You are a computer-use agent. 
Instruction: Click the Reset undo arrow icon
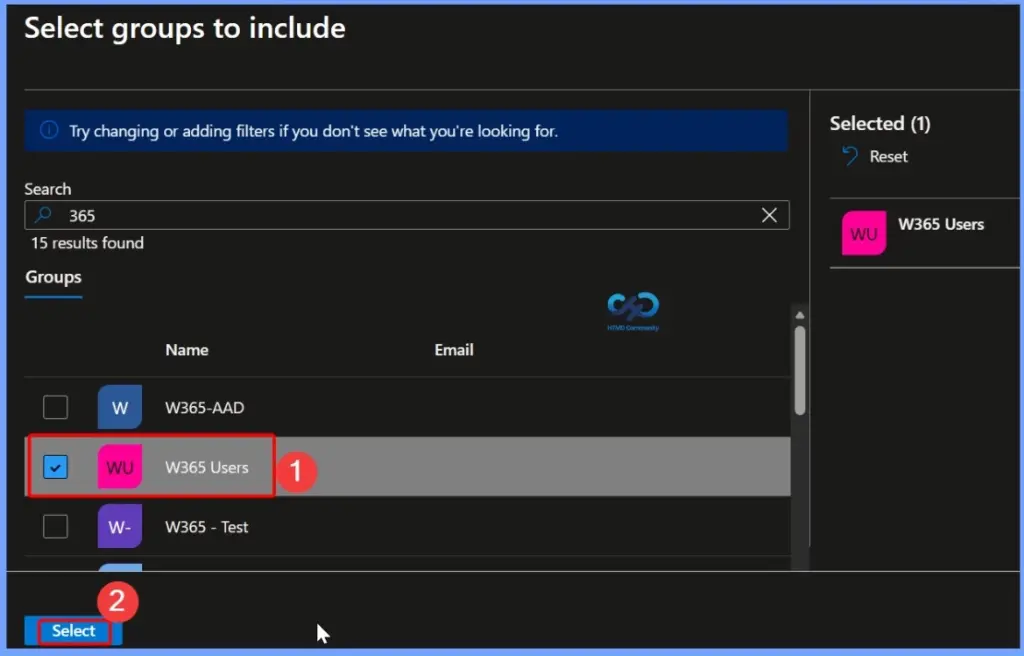[x=850, y=156]
